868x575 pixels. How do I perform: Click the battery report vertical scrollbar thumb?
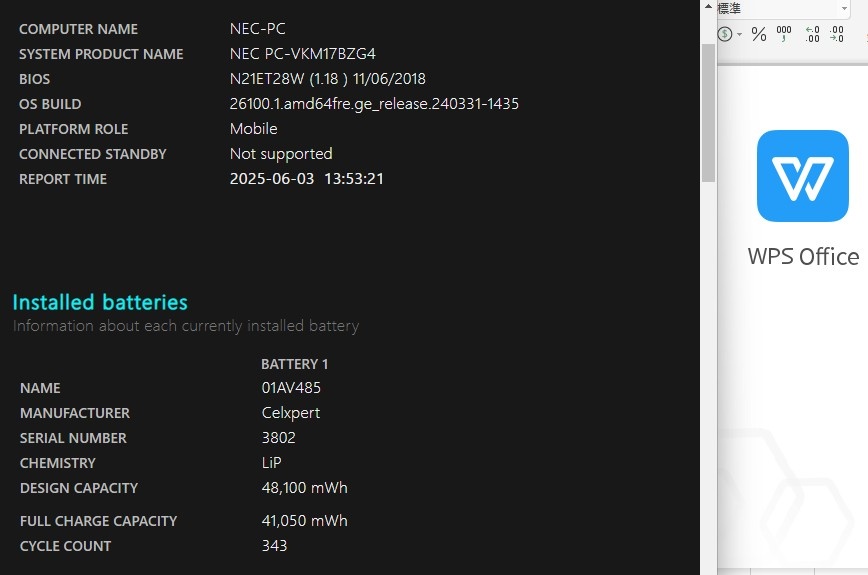(708, 113)
